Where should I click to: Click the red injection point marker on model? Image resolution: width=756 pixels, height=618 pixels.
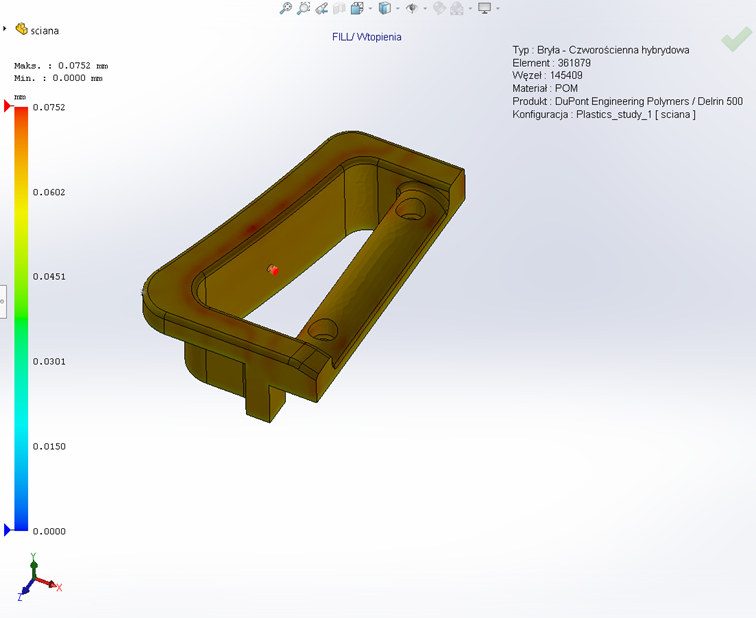click(x=274, y=270)
